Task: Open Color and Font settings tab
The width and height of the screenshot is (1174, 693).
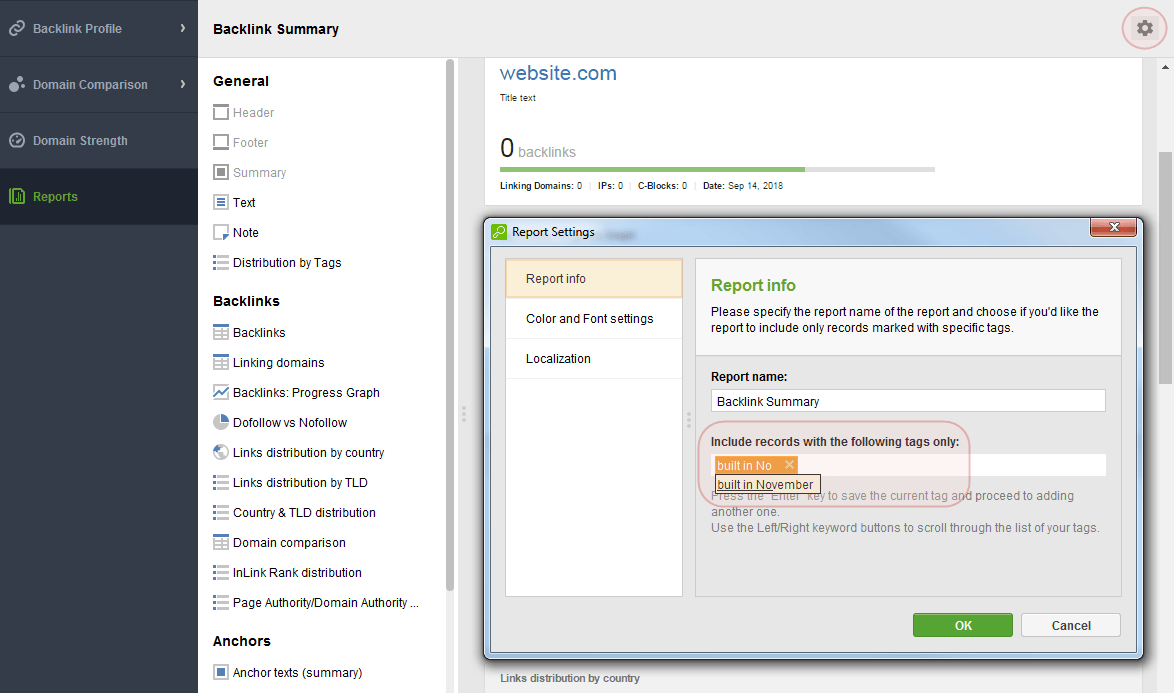Action: (x=590, y=319)
